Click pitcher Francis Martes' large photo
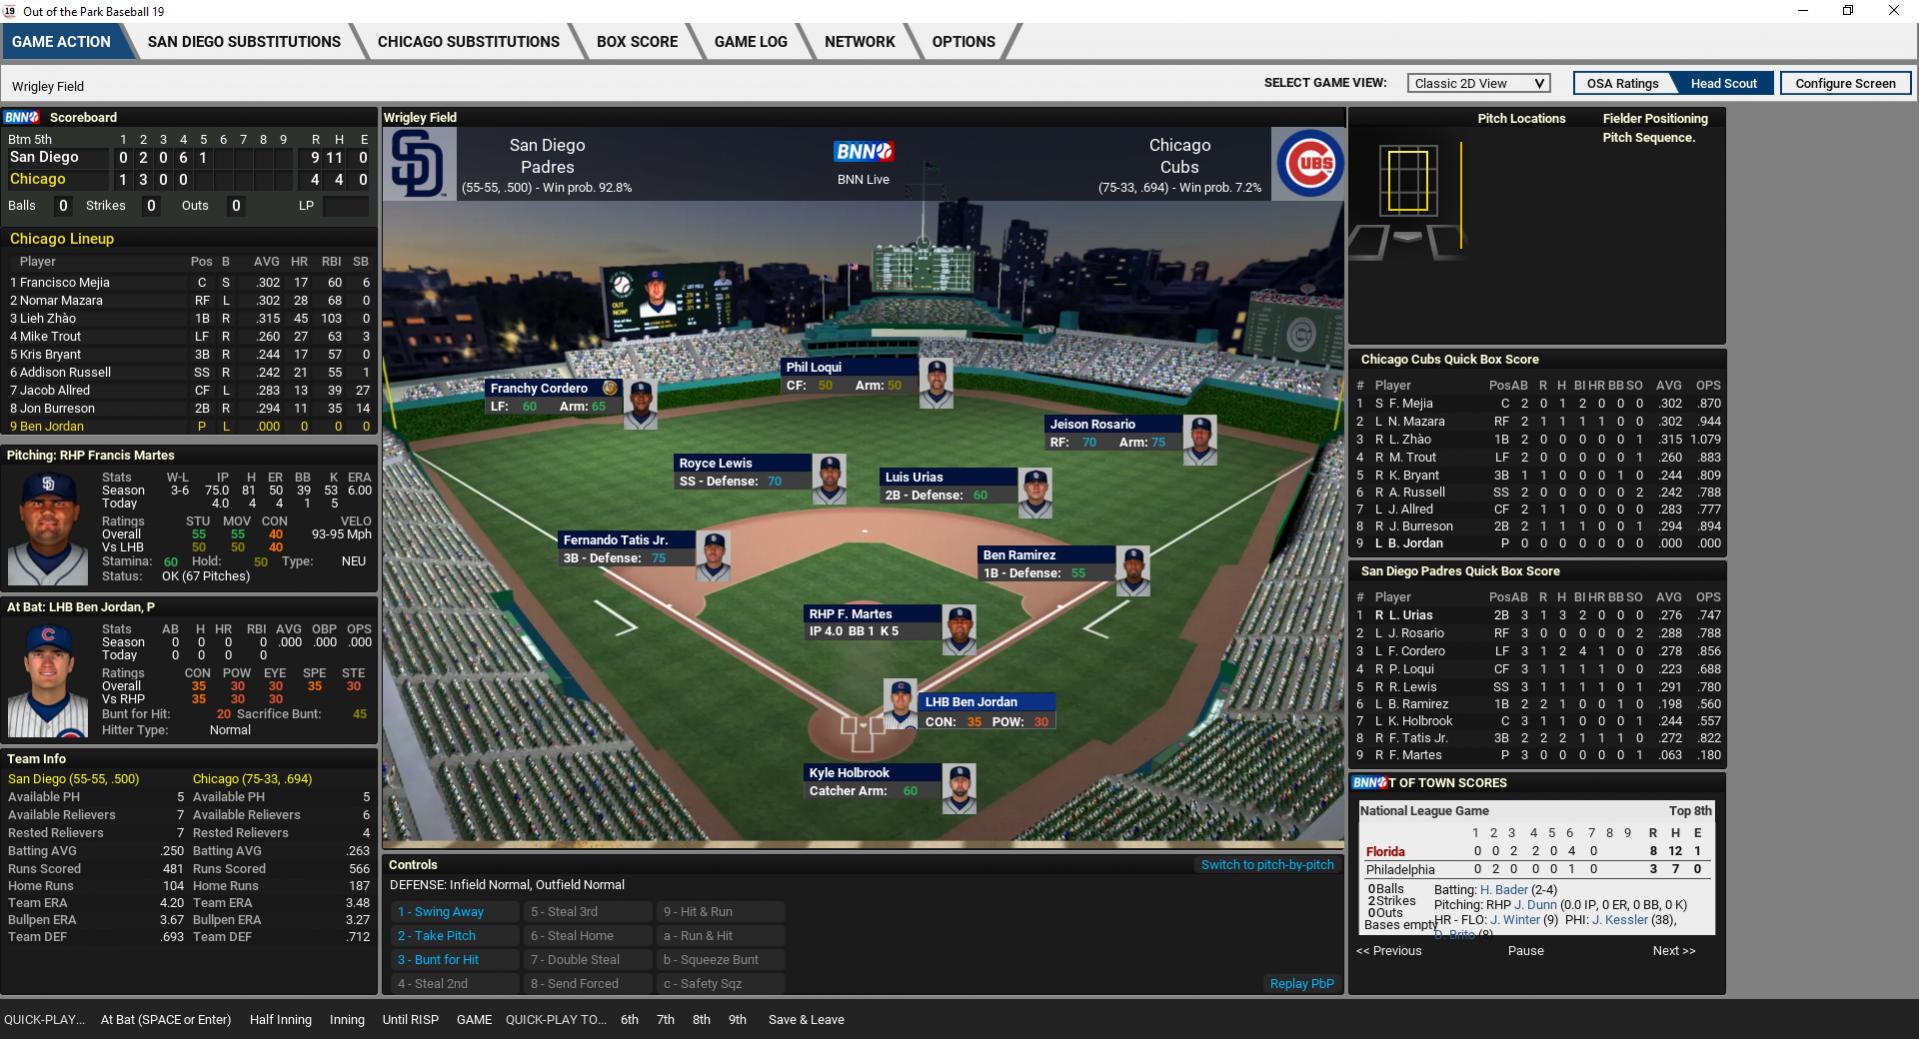 (47, 526)
